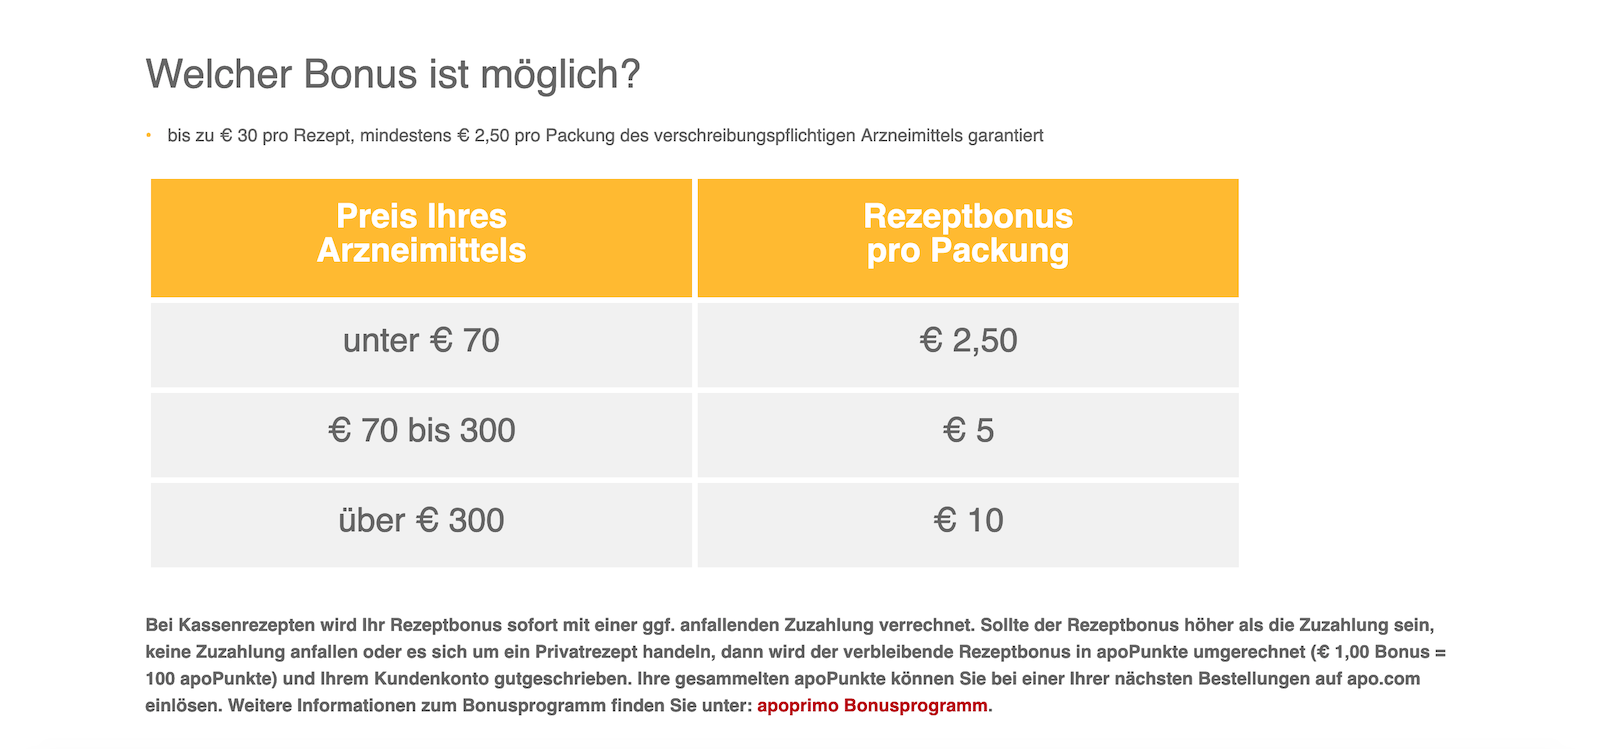Click '€ 30 pro Rezept' in the bullet line

click(285, 136)
